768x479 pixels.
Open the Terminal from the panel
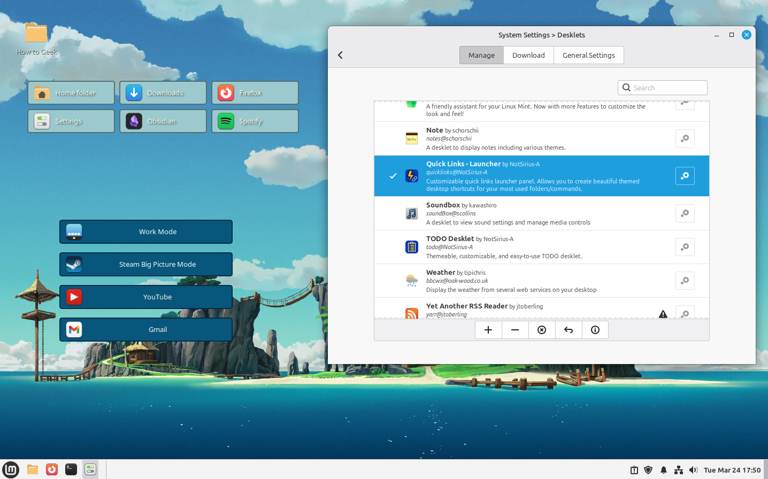[x=71, y=470]
